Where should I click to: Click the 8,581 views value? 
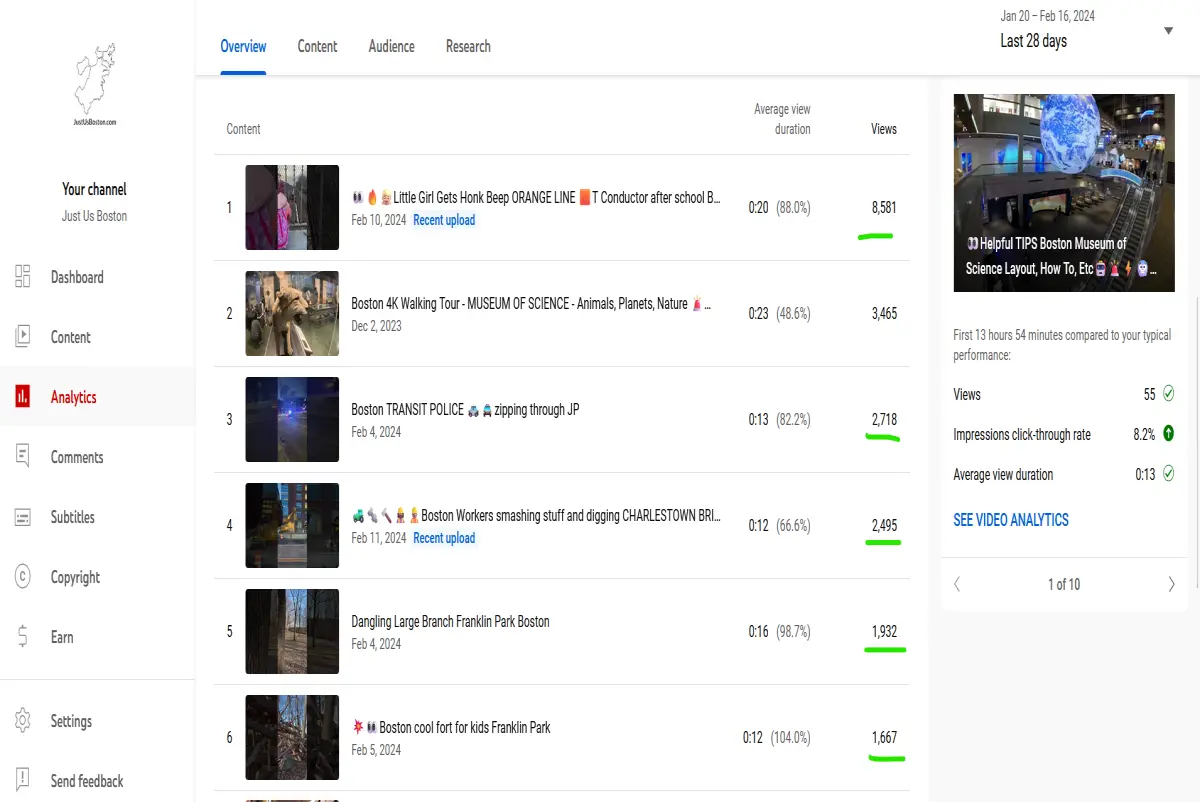pos(884,208)
